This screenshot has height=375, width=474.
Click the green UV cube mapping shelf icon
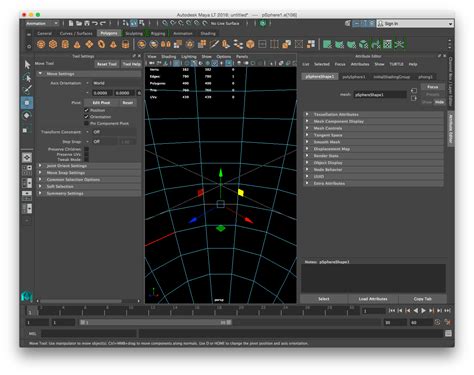(363, 44)
